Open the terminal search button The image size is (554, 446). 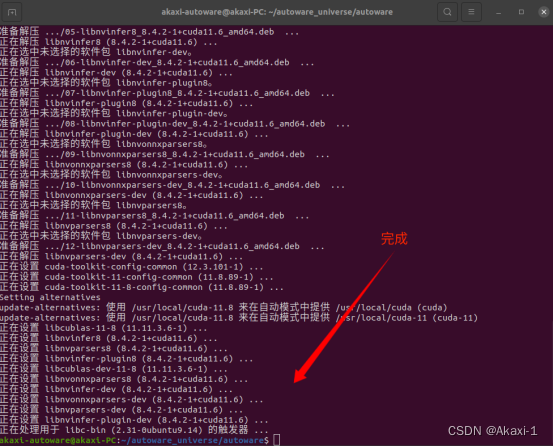tap(447, 12)
